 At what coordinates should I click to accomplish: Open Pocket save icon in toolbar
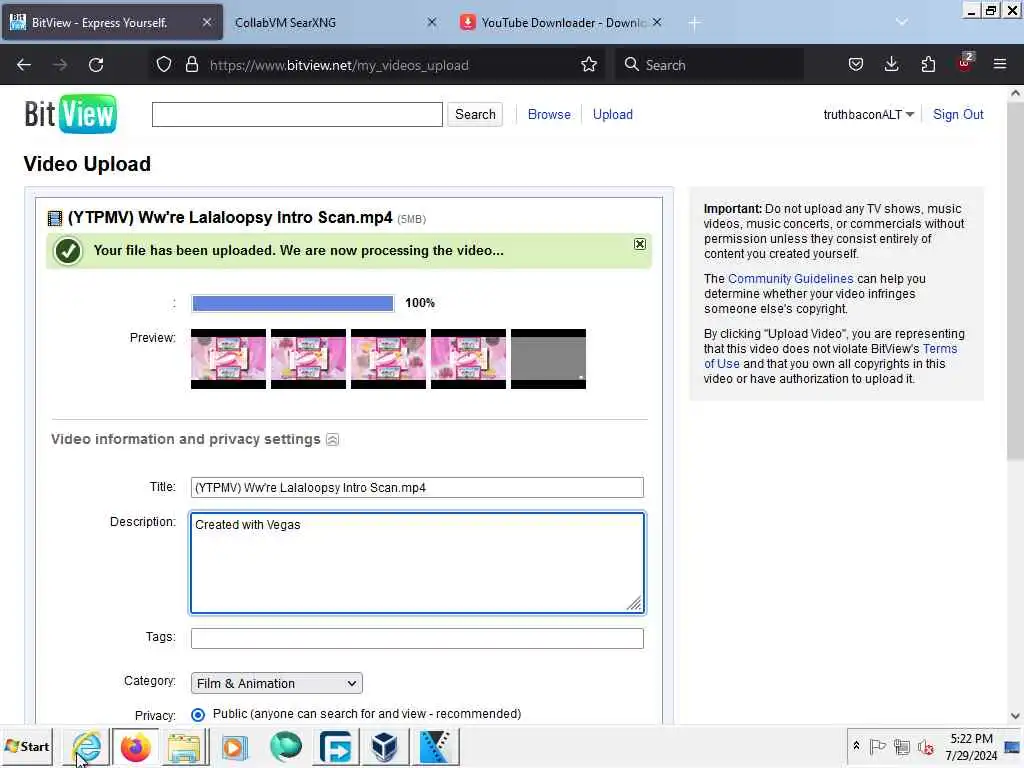tap(856, 65)
